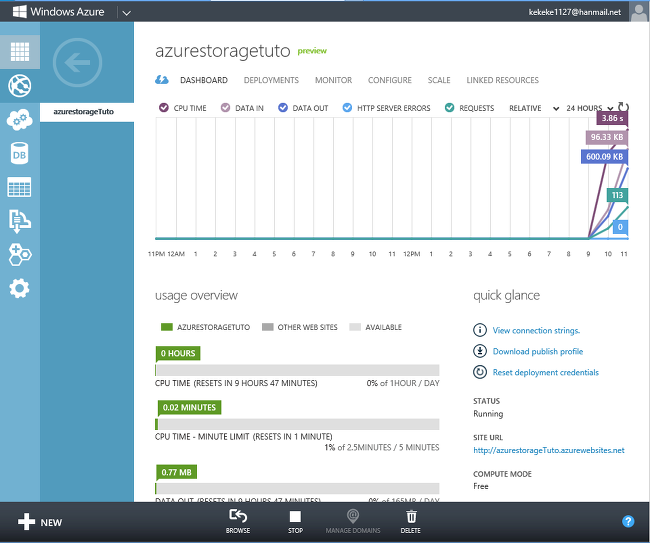
Task: Select the Web Sites globe icon
Action: (x=19, y=86)
